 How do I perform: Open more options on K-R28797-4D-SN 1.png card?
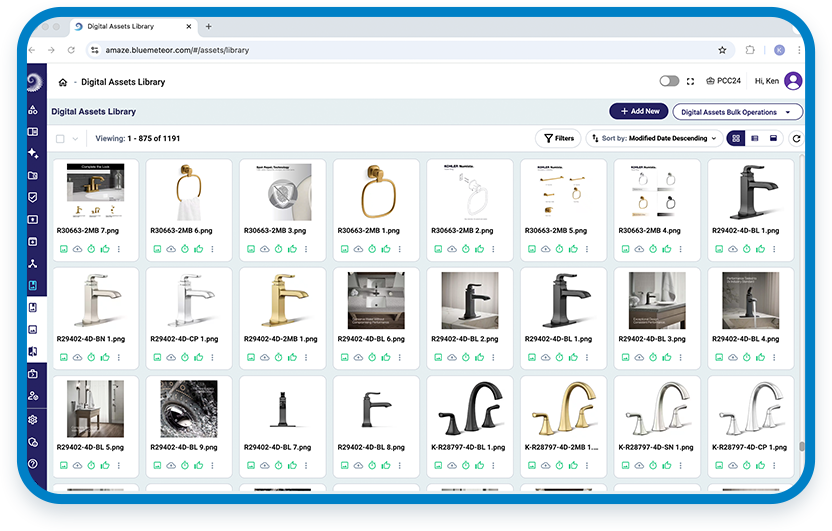click(681, 466)
